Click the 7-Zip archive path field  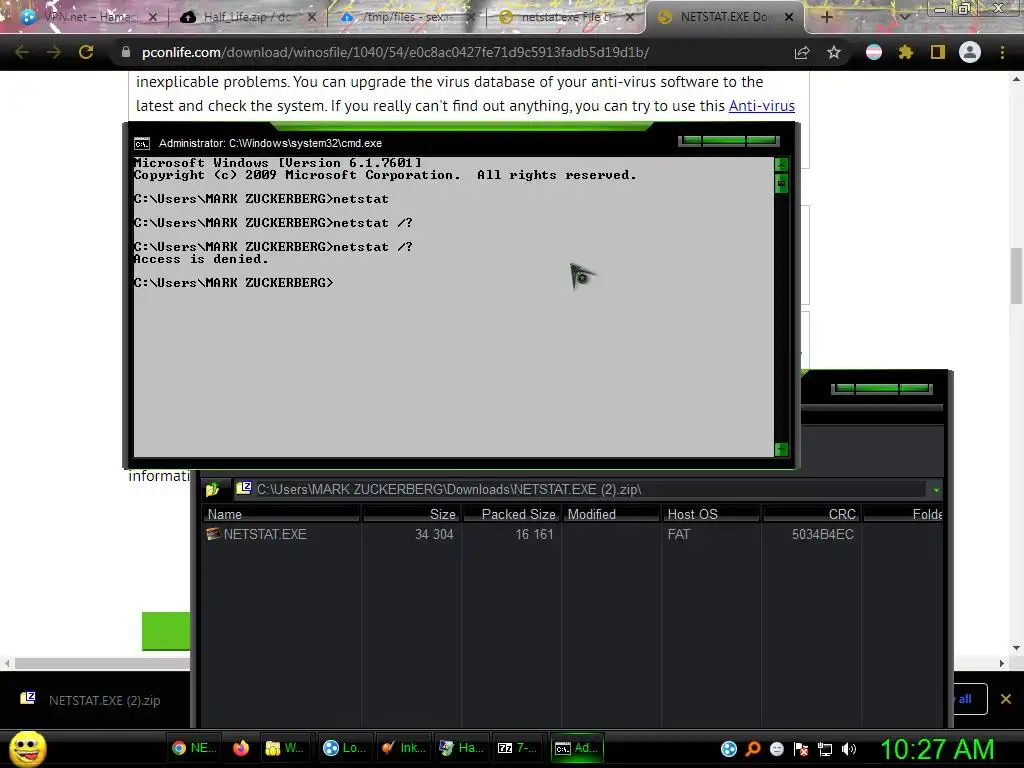[x=581, y=489]
